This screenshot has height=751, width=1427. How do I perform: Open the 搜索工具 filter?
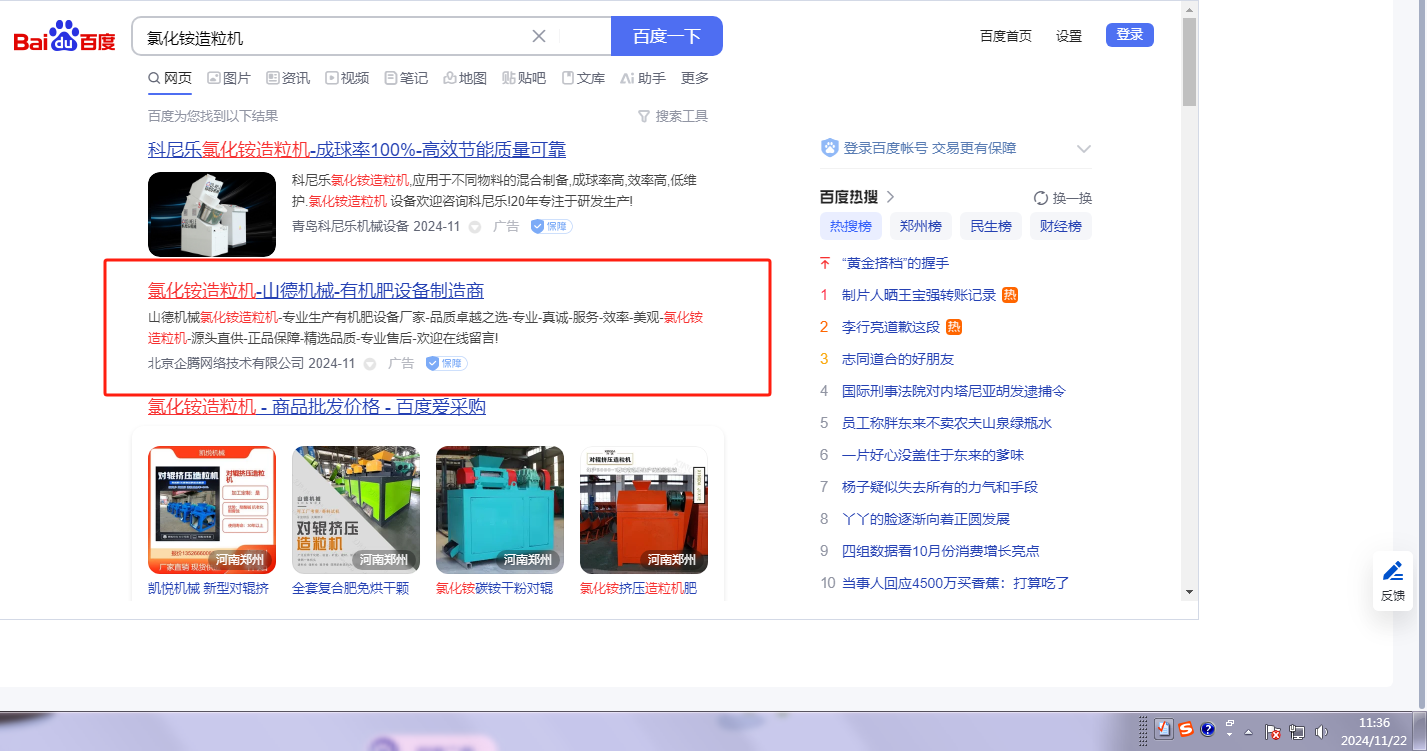(x=673, y=116)
